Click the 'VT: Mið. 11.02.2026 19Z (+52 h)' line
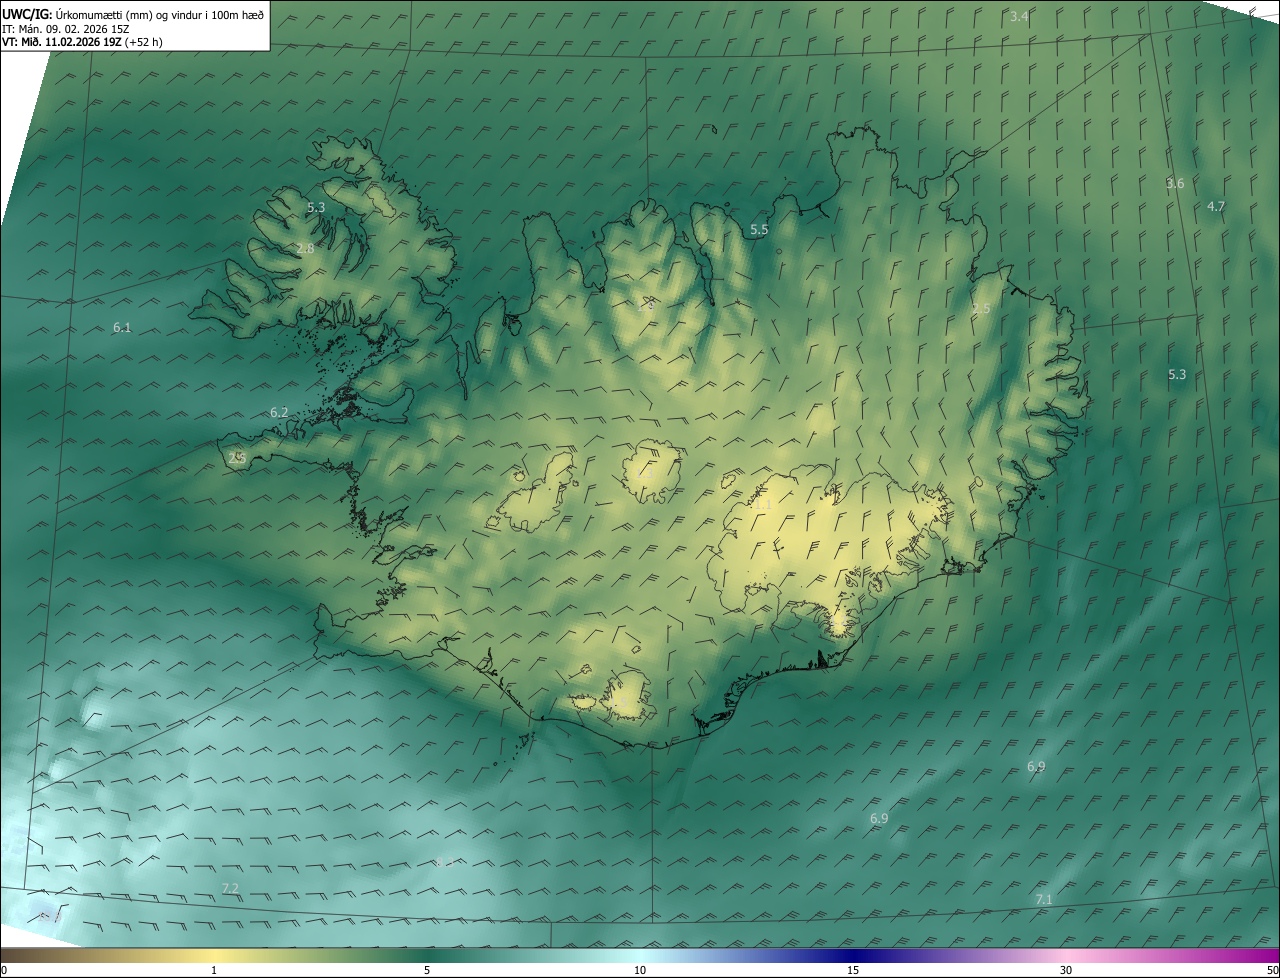Image resolution: width=1280 pixels, height=978 pixels. pyautogui.click(x=83, y=42)
